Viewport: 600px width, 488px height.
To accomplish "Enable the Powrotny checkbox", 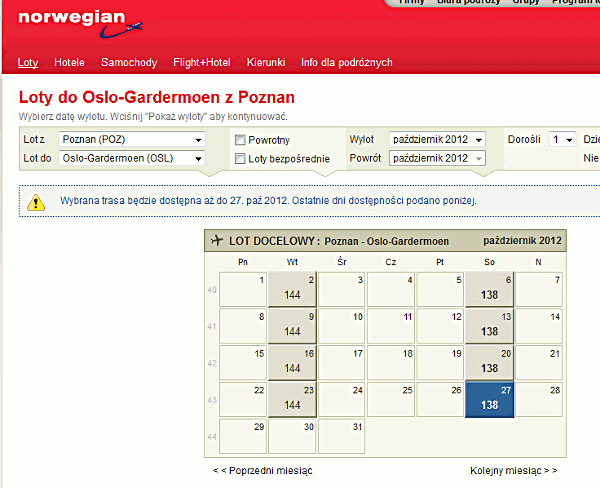I will 240,140.
